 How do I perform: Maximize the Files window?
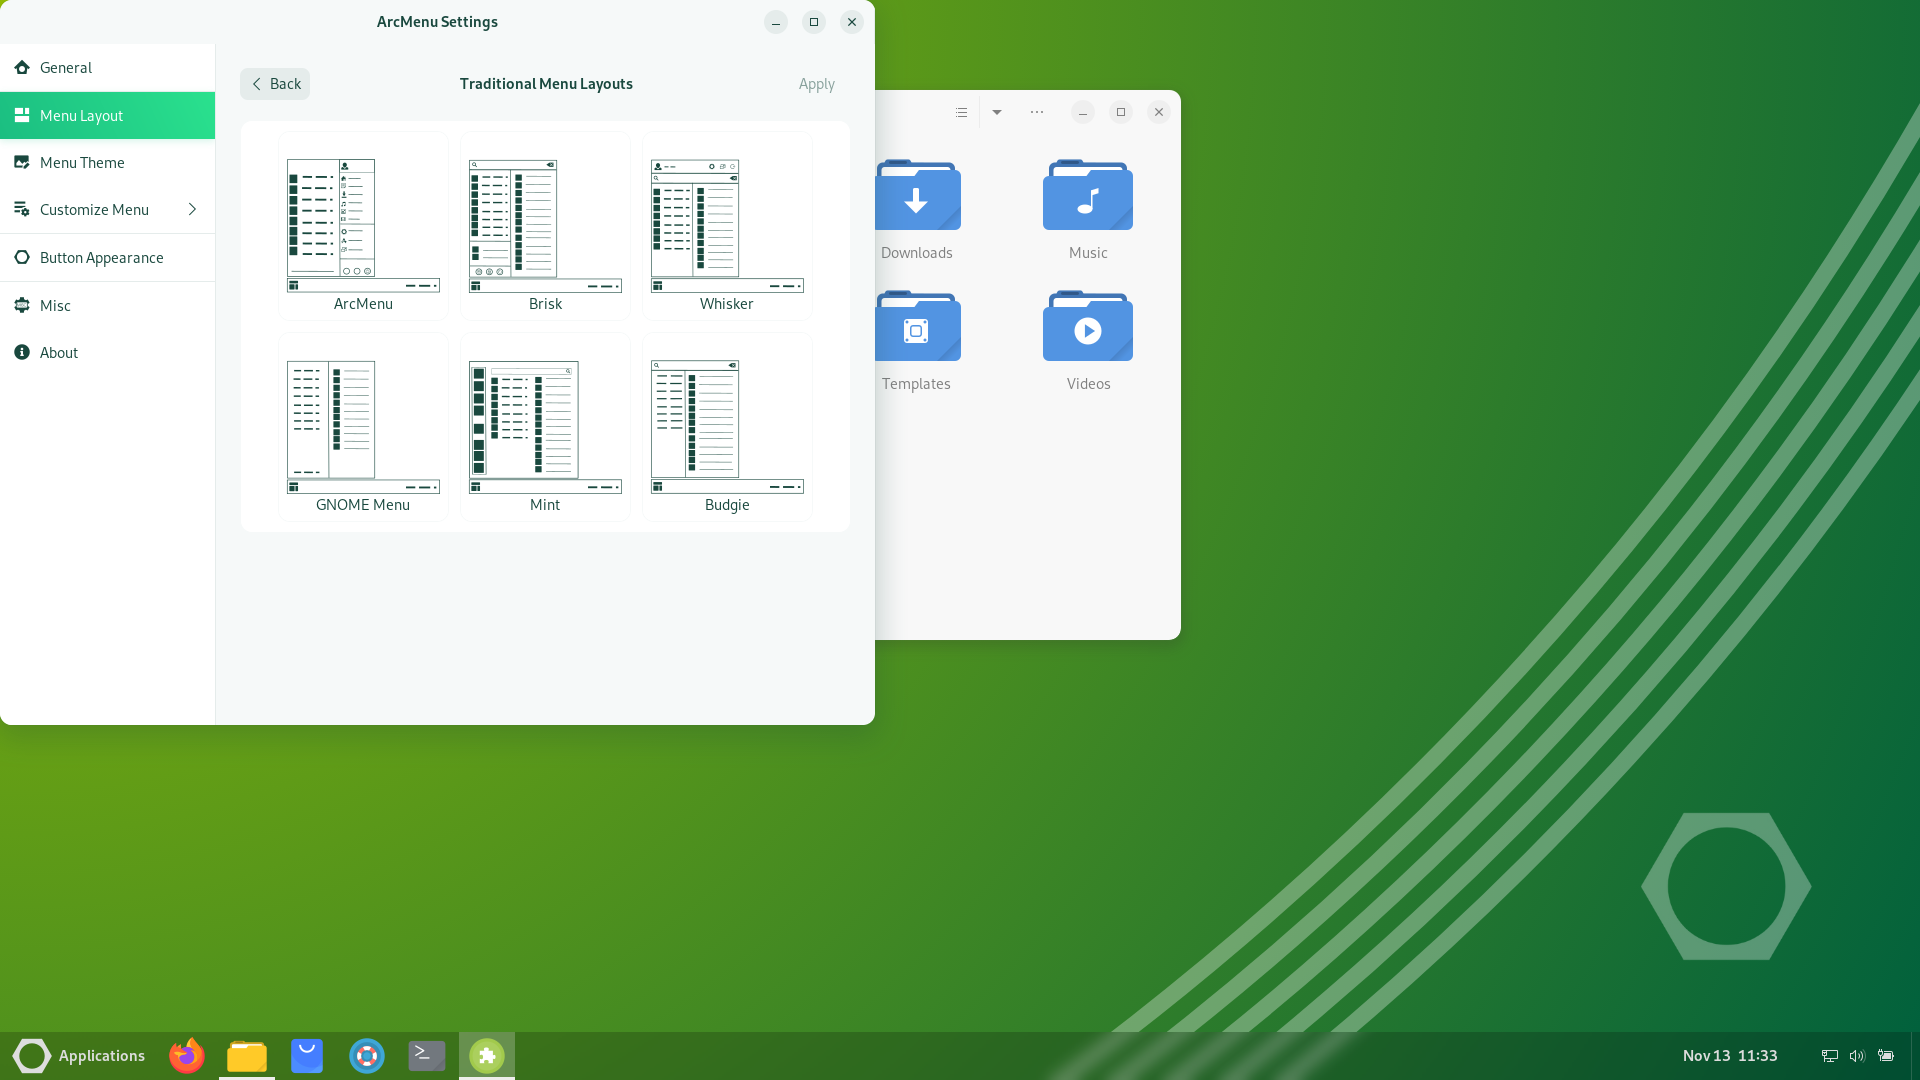(x=1121, y=112)
